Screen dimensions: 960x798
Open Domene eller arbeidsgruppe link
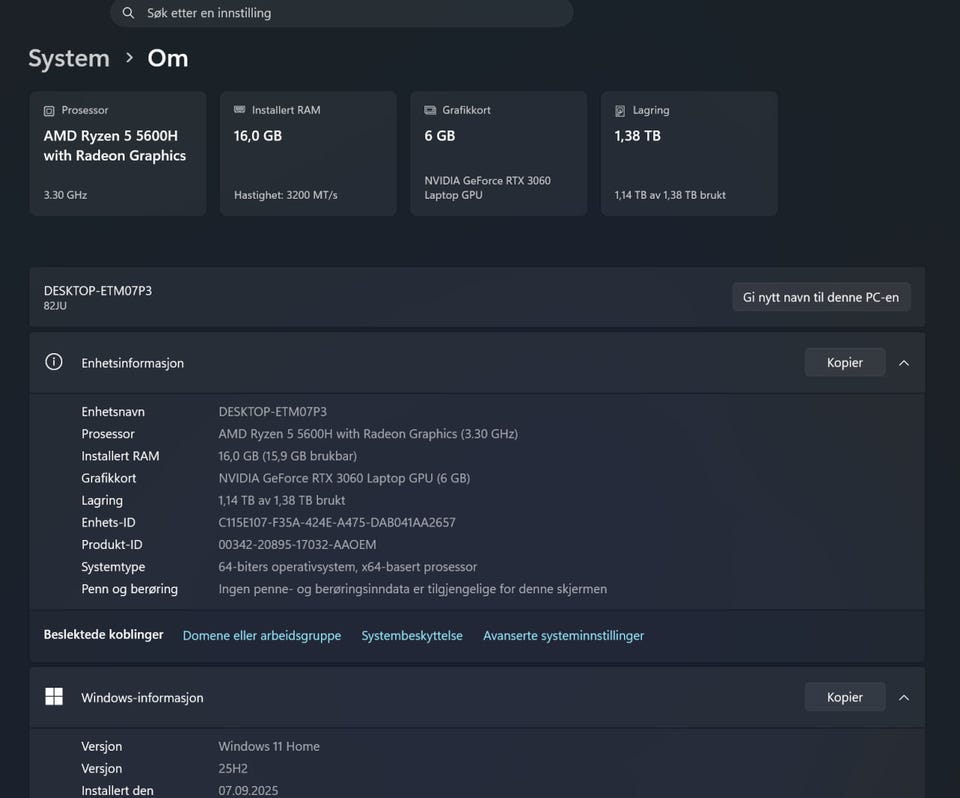pyautogui.click(x=262, y=636)
